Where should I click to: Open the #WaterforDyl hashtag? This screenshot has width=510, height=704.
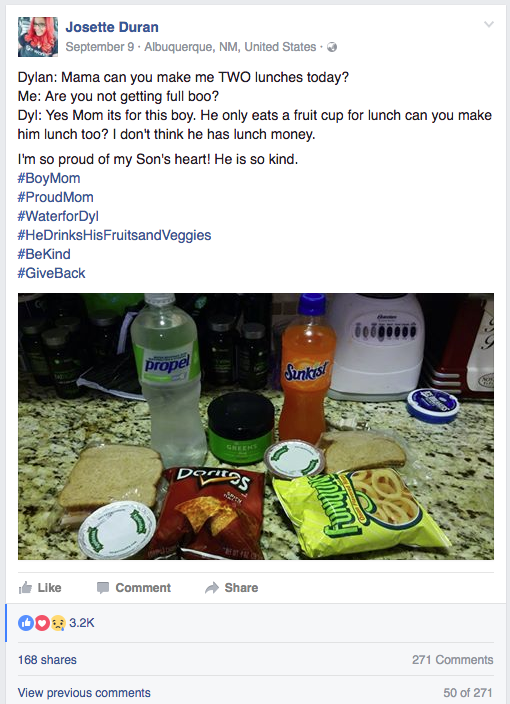(58, 216)
